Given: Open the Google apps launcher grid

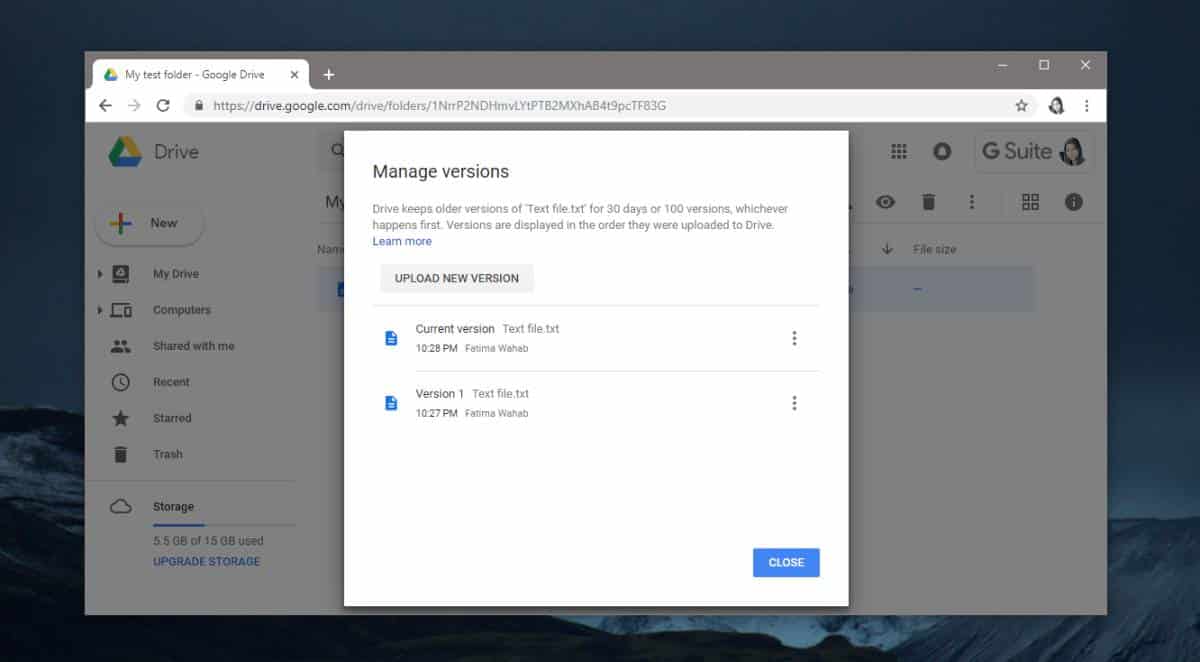Looking at the screenshot, I should tap(898, 151).
